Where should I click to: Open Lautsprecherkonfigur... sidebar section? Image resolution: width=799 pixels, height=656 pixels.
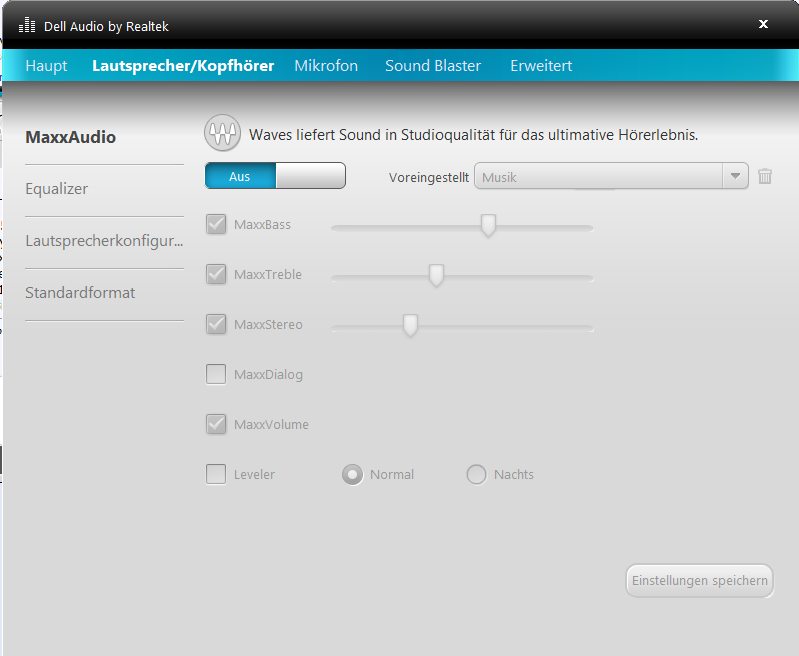coord(104,241)
